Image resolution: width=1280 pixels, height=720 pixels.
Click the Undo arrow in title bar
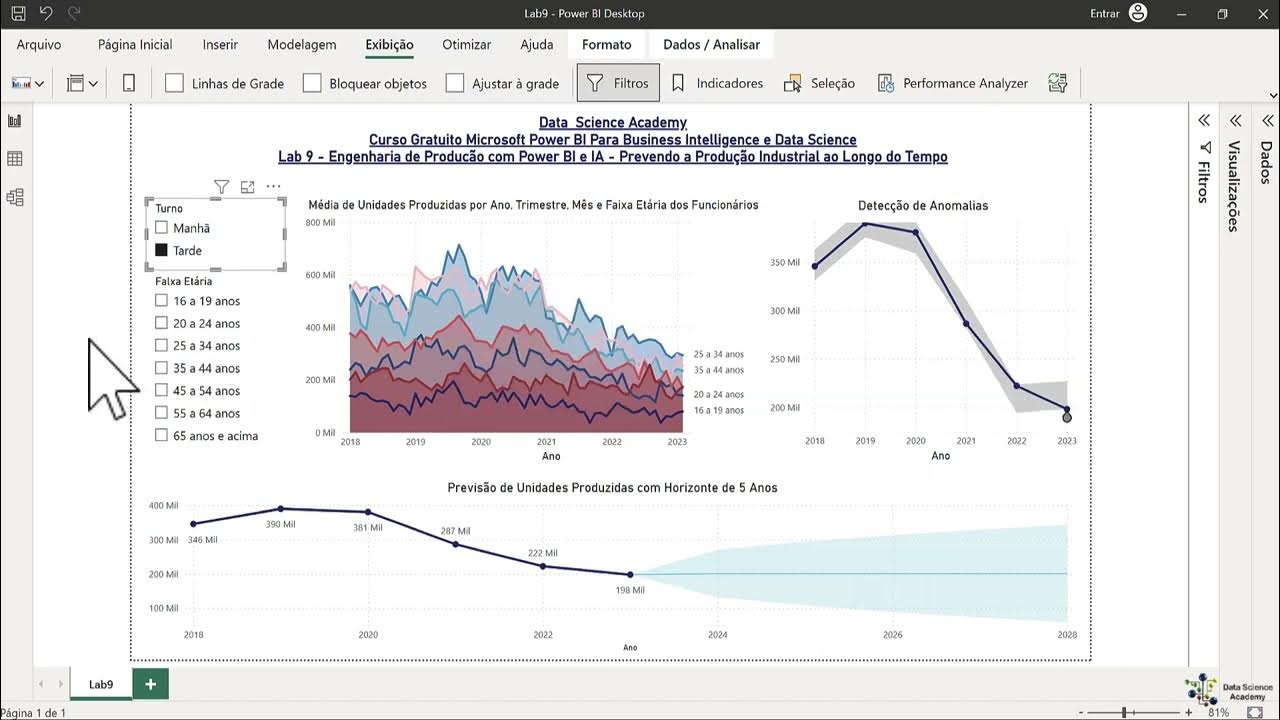(x=46, y=14)
